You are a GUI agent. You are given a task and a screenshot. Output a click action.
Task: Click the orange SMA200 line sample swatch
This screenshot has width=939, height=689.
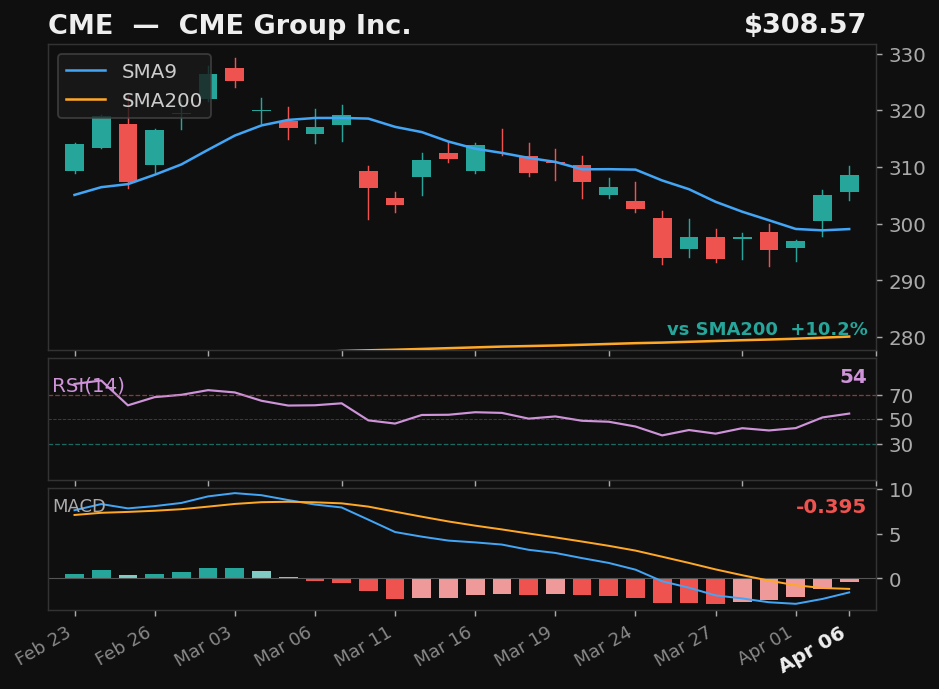[x=86, y=100]
